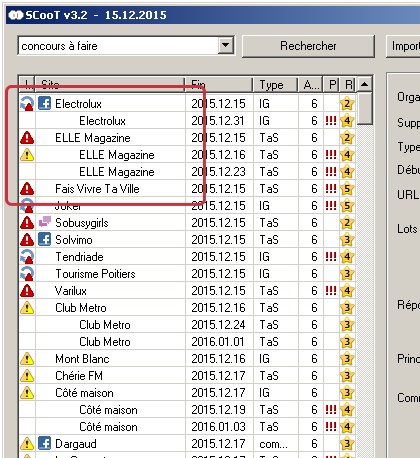Viewport: 420px width, 458px height.
Task: Click yellow warning icon for Club Metro 2015.12.16
Action: pyautogui.click(x=27, y=308)
